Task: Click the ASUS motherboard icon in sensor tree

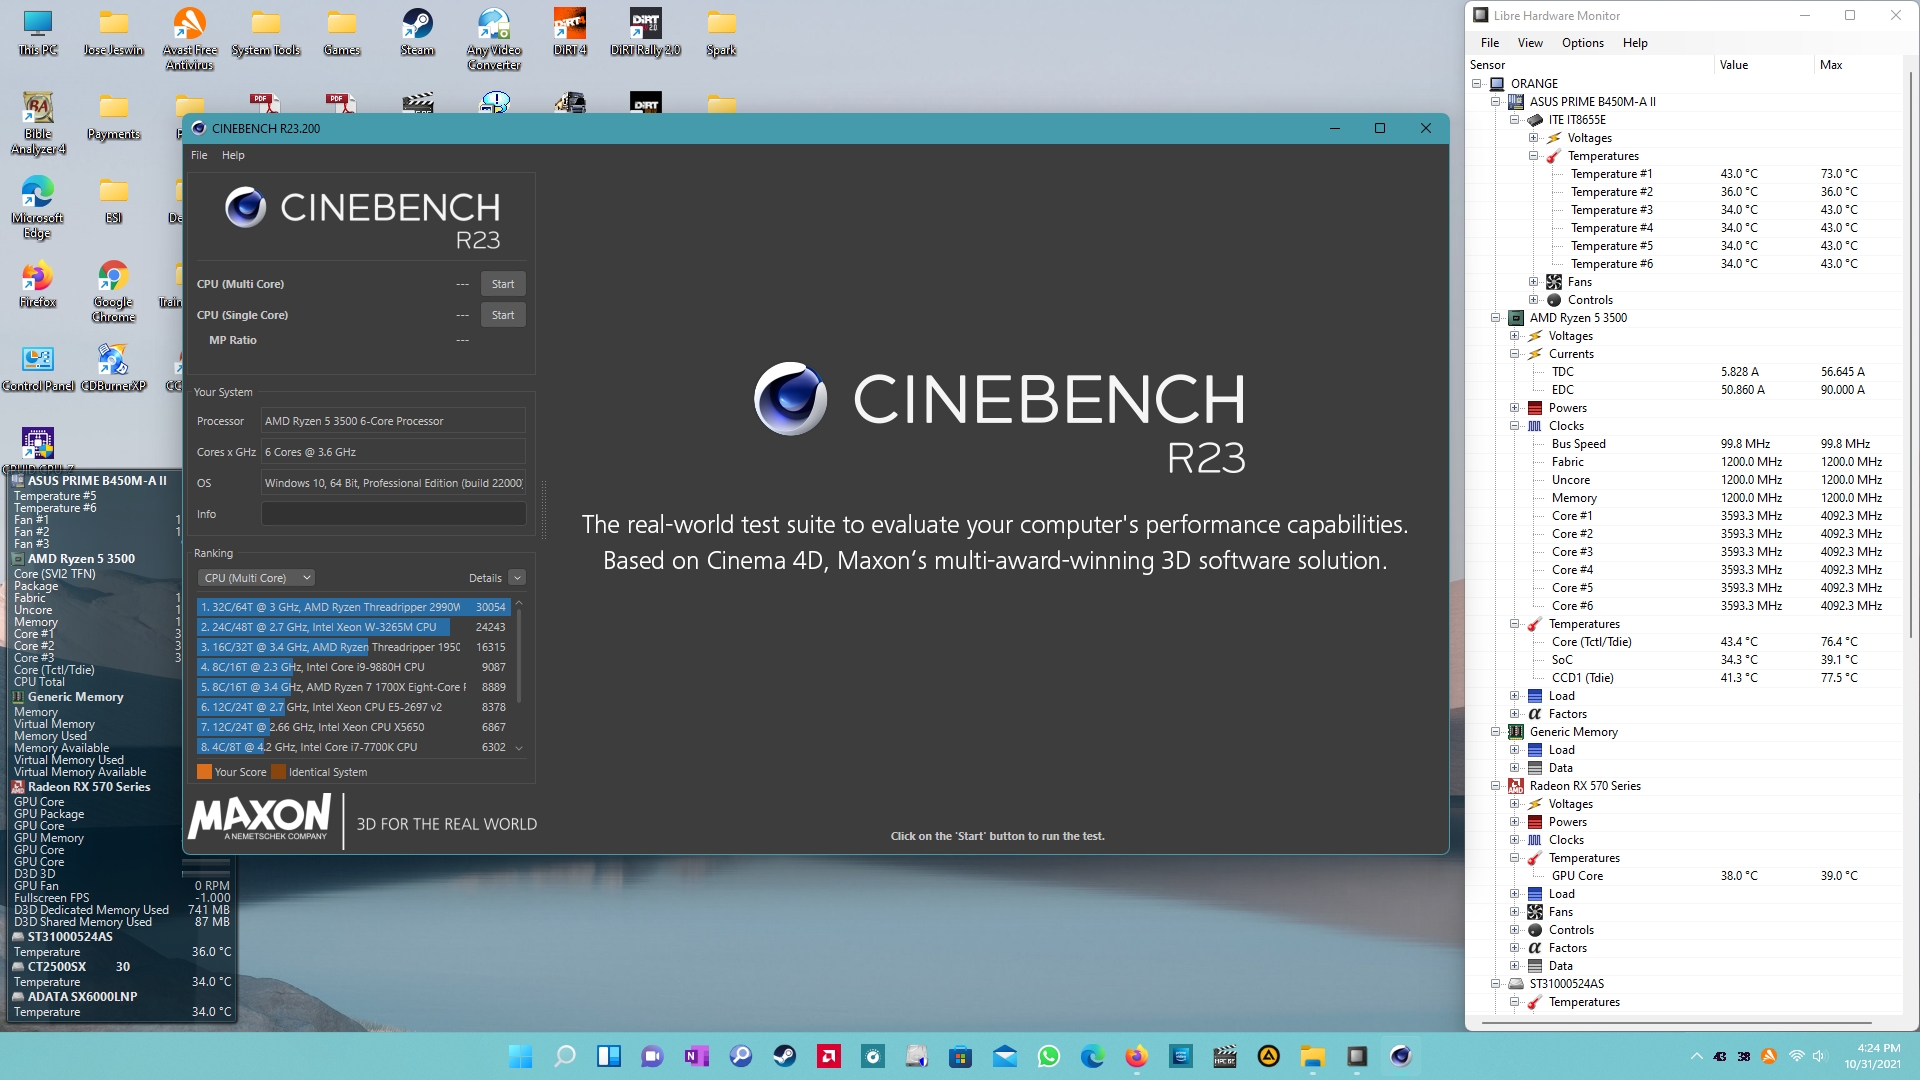Action: click(1516, 102)
